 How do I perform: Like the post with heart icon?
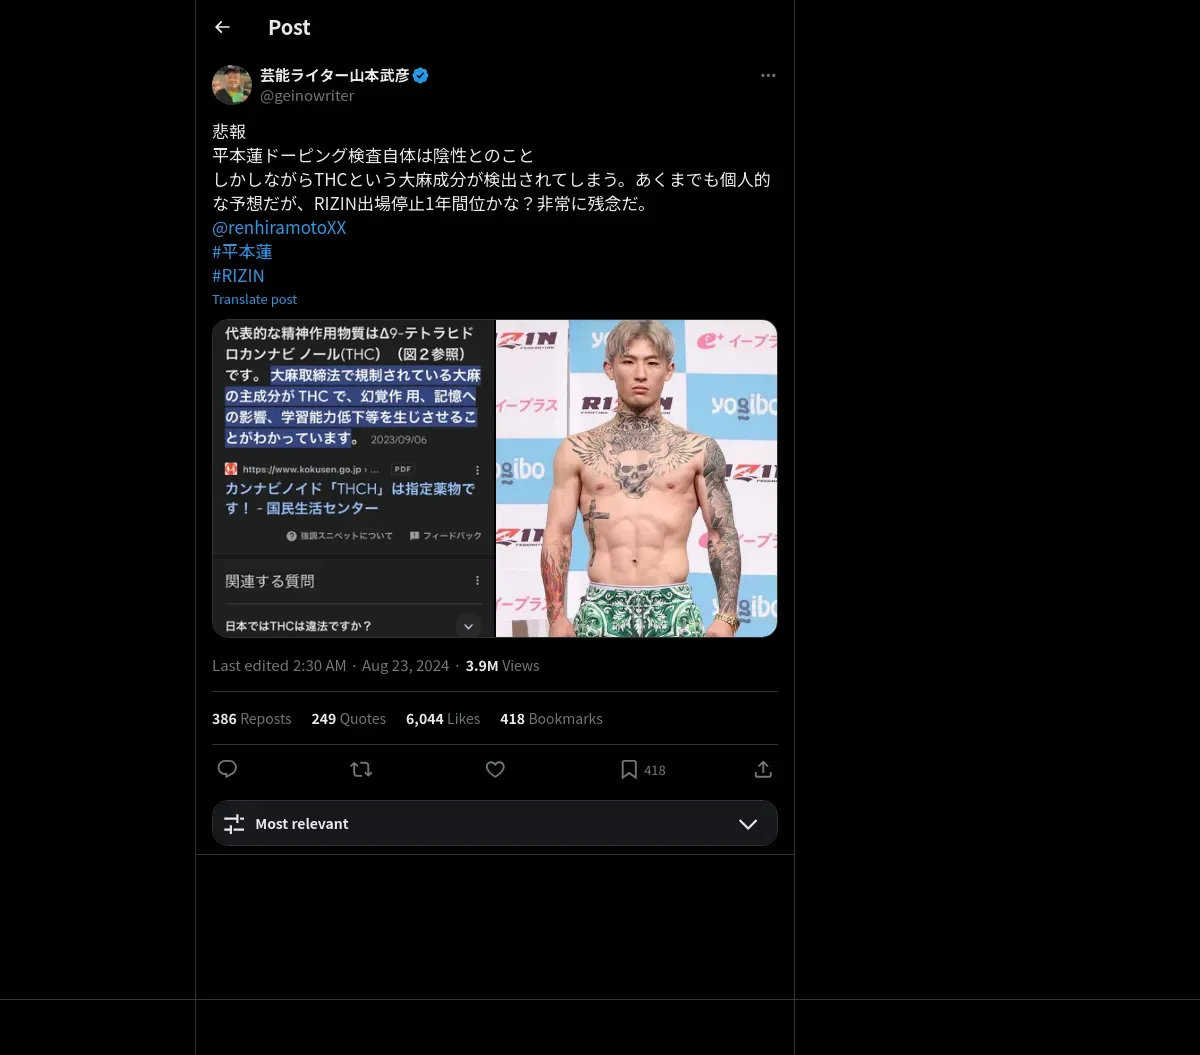(x=495, y=769)
